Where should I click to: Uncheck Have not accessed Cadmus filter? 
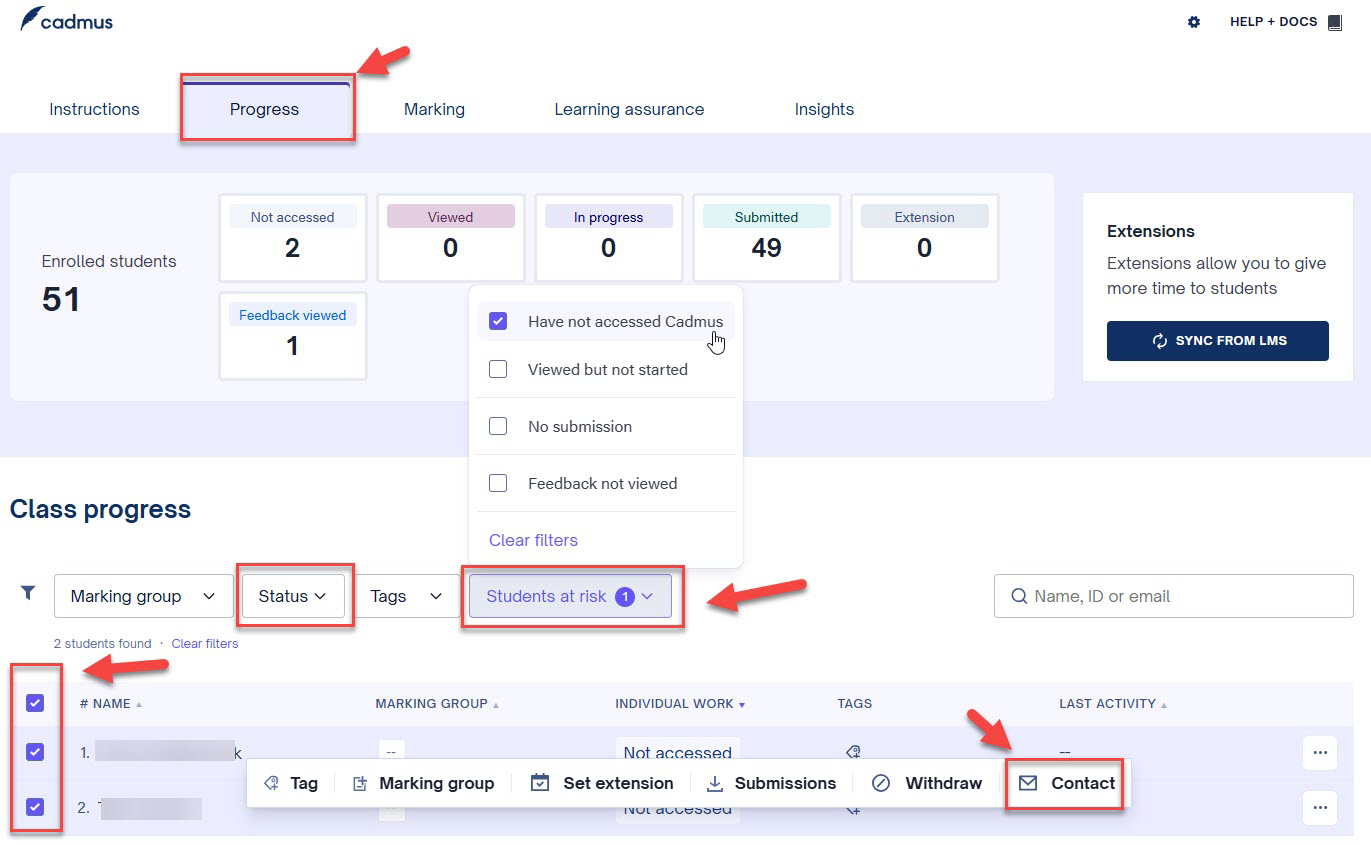[x=498, y=321]
